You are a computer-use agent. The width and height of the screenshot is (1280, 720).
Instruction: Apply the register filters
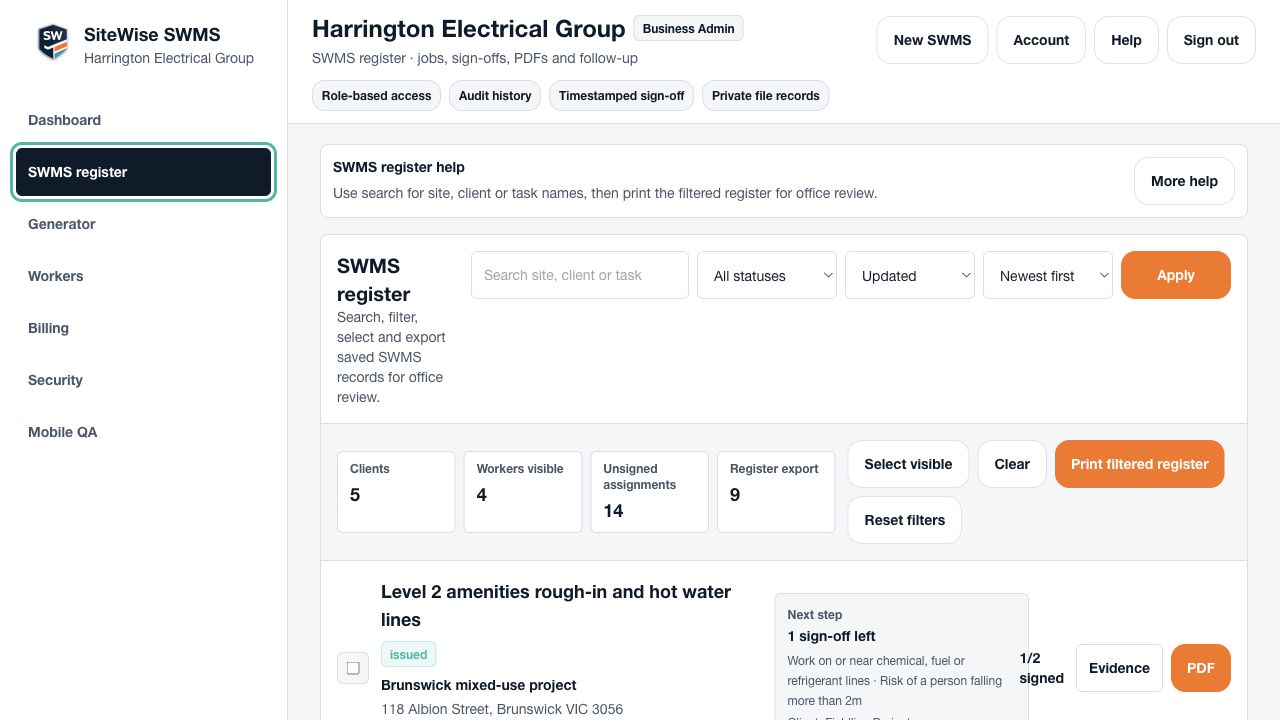[1176, 275]
